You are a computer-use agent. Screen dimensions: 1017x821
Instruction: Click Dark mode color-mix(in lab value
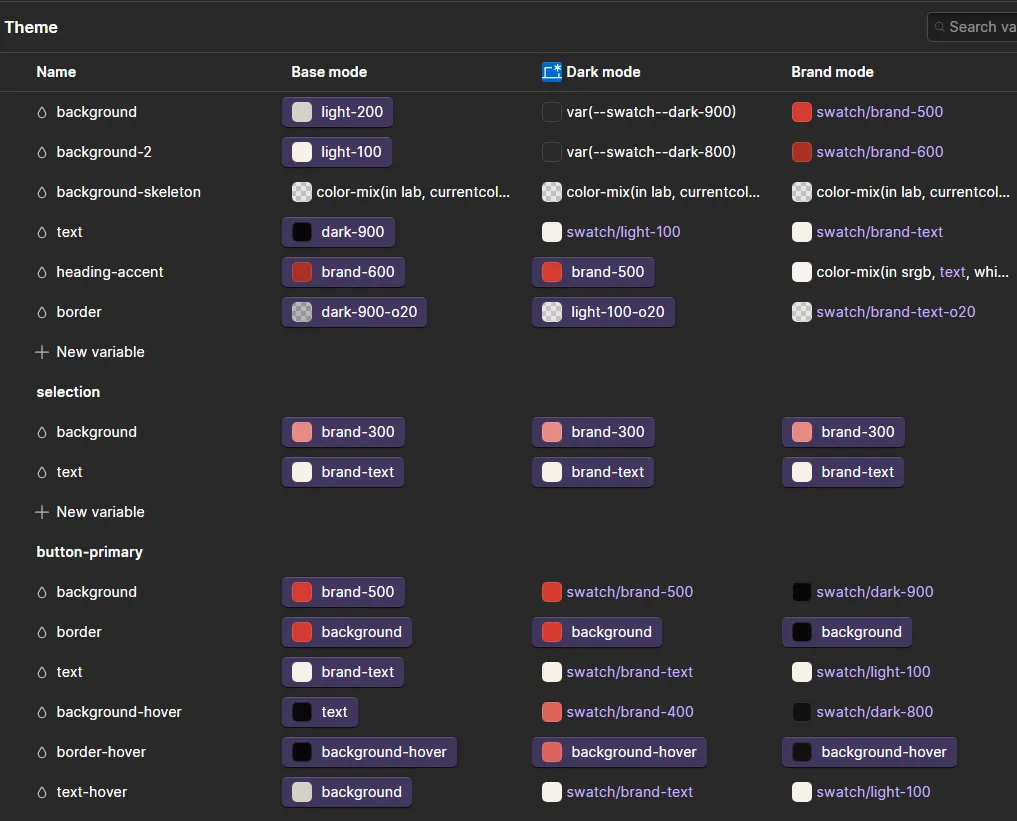pos(663,193)
